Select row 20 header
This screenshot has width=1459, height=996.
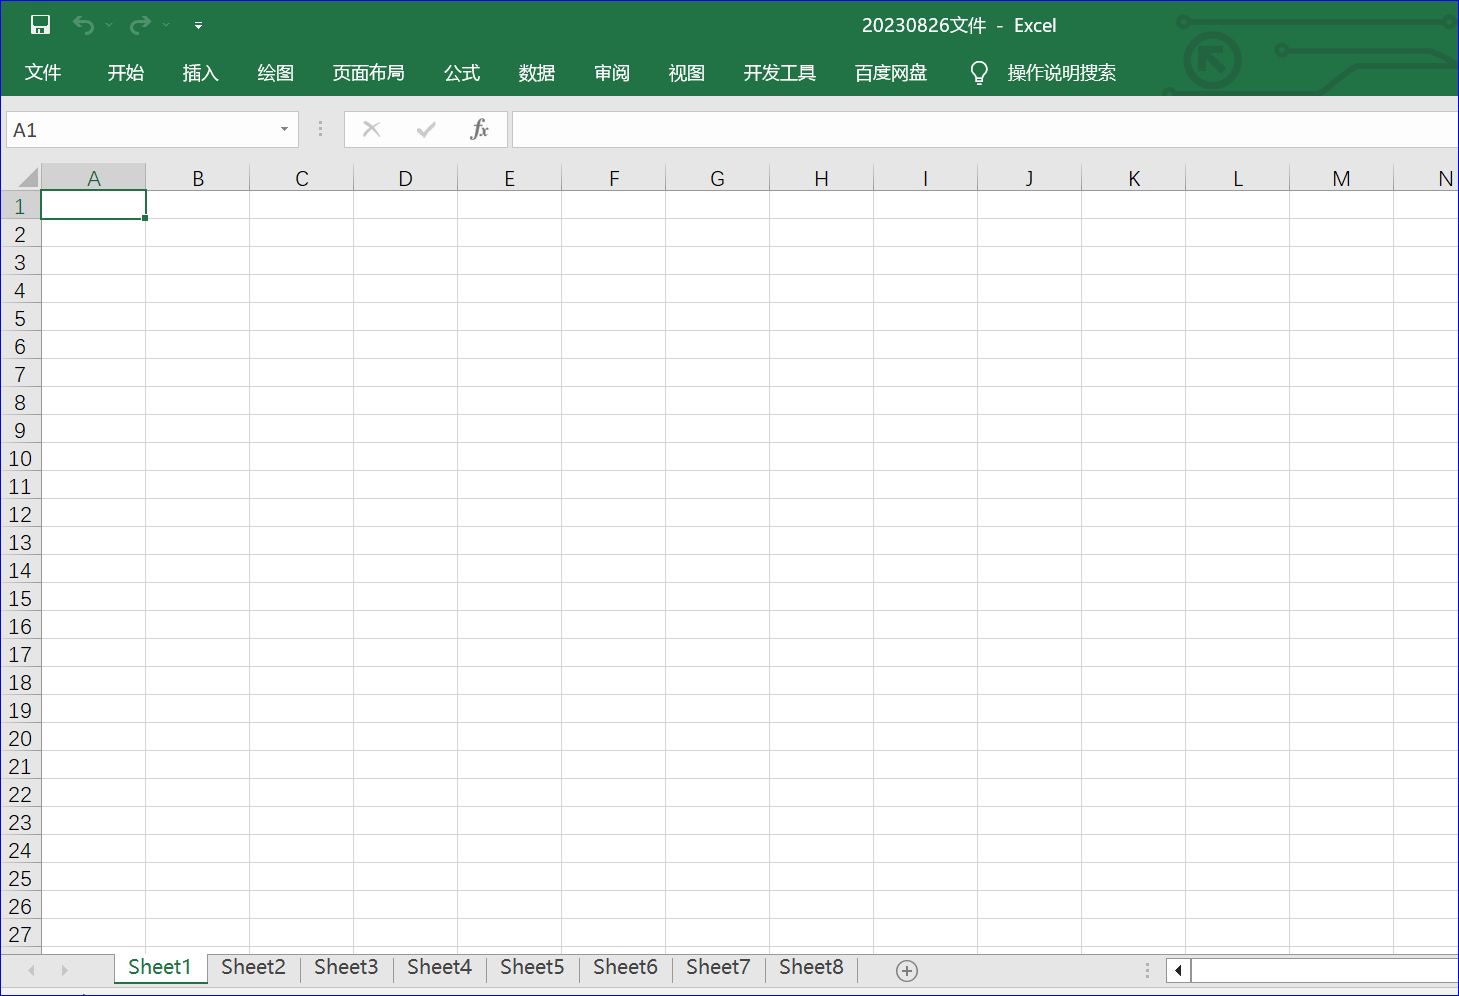point(20,738)
